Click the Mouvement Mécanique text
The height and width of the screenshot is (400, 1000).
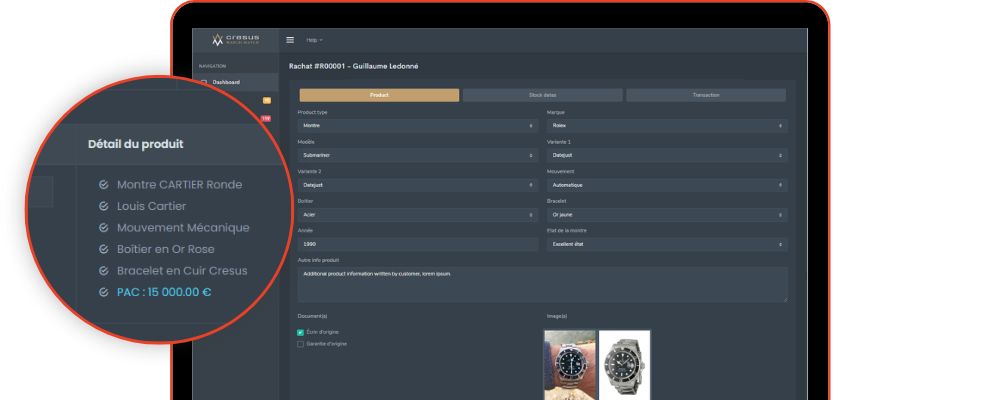[183, 228]
